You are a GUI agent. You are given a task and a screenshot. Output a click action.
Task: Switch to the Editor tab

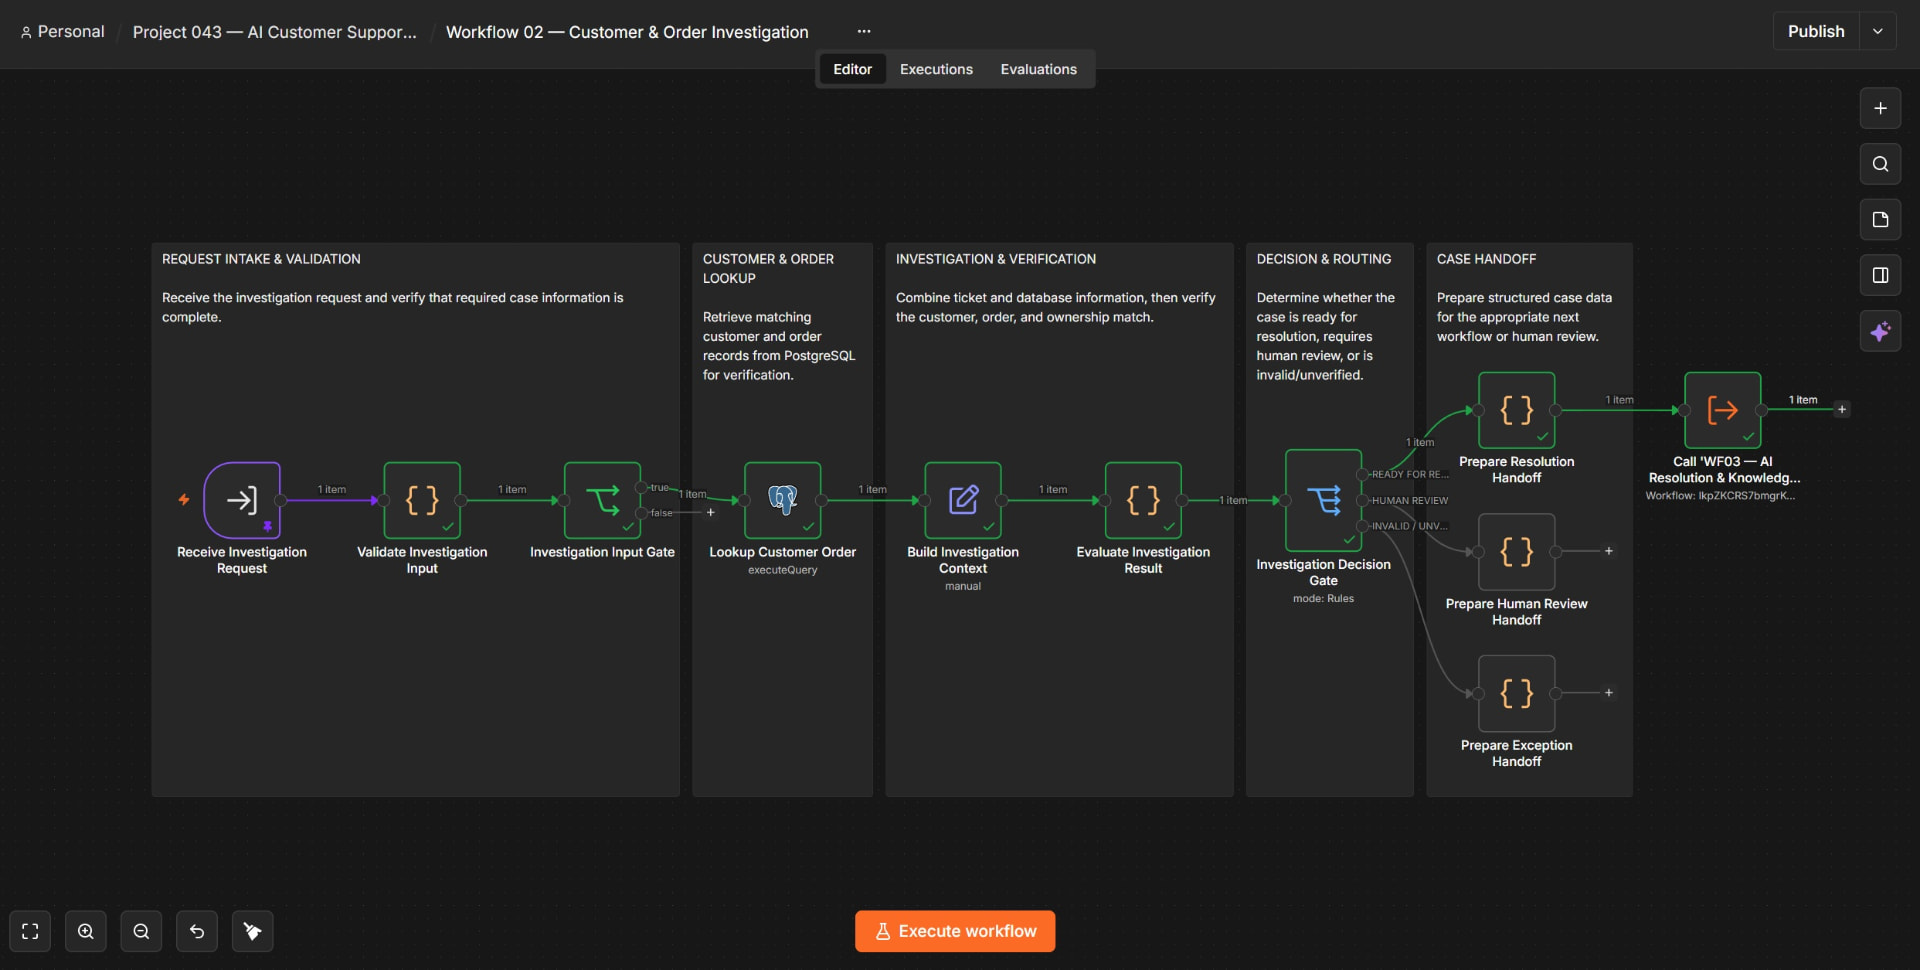coord(852,69)
